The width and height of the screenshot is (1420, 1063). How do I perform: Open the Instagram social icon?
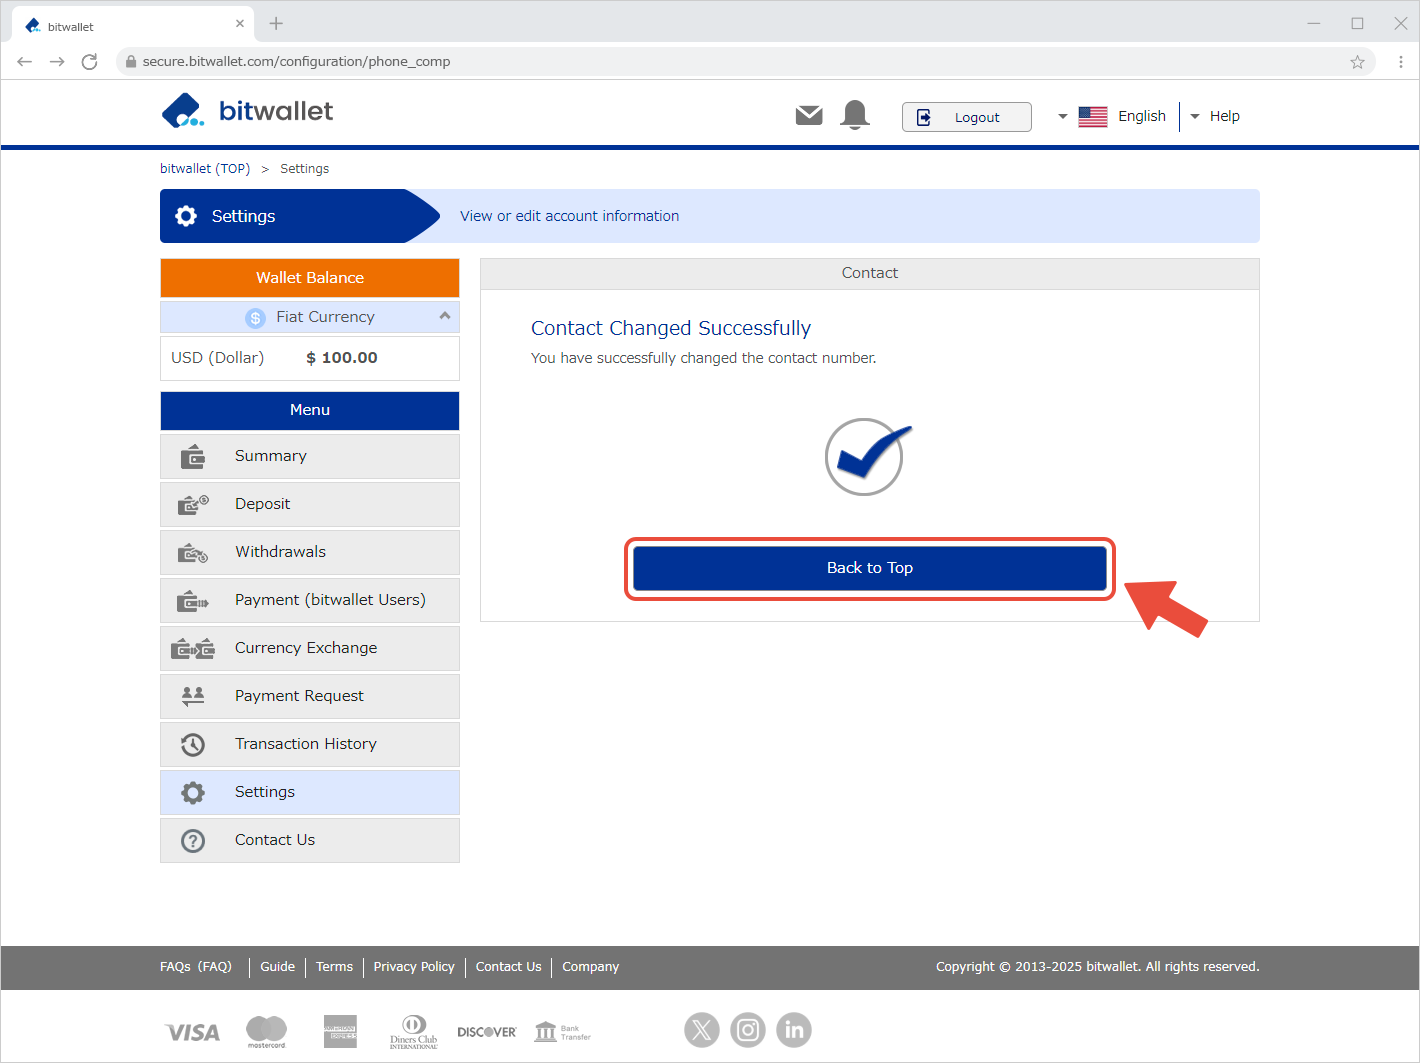coord(748,1029)
